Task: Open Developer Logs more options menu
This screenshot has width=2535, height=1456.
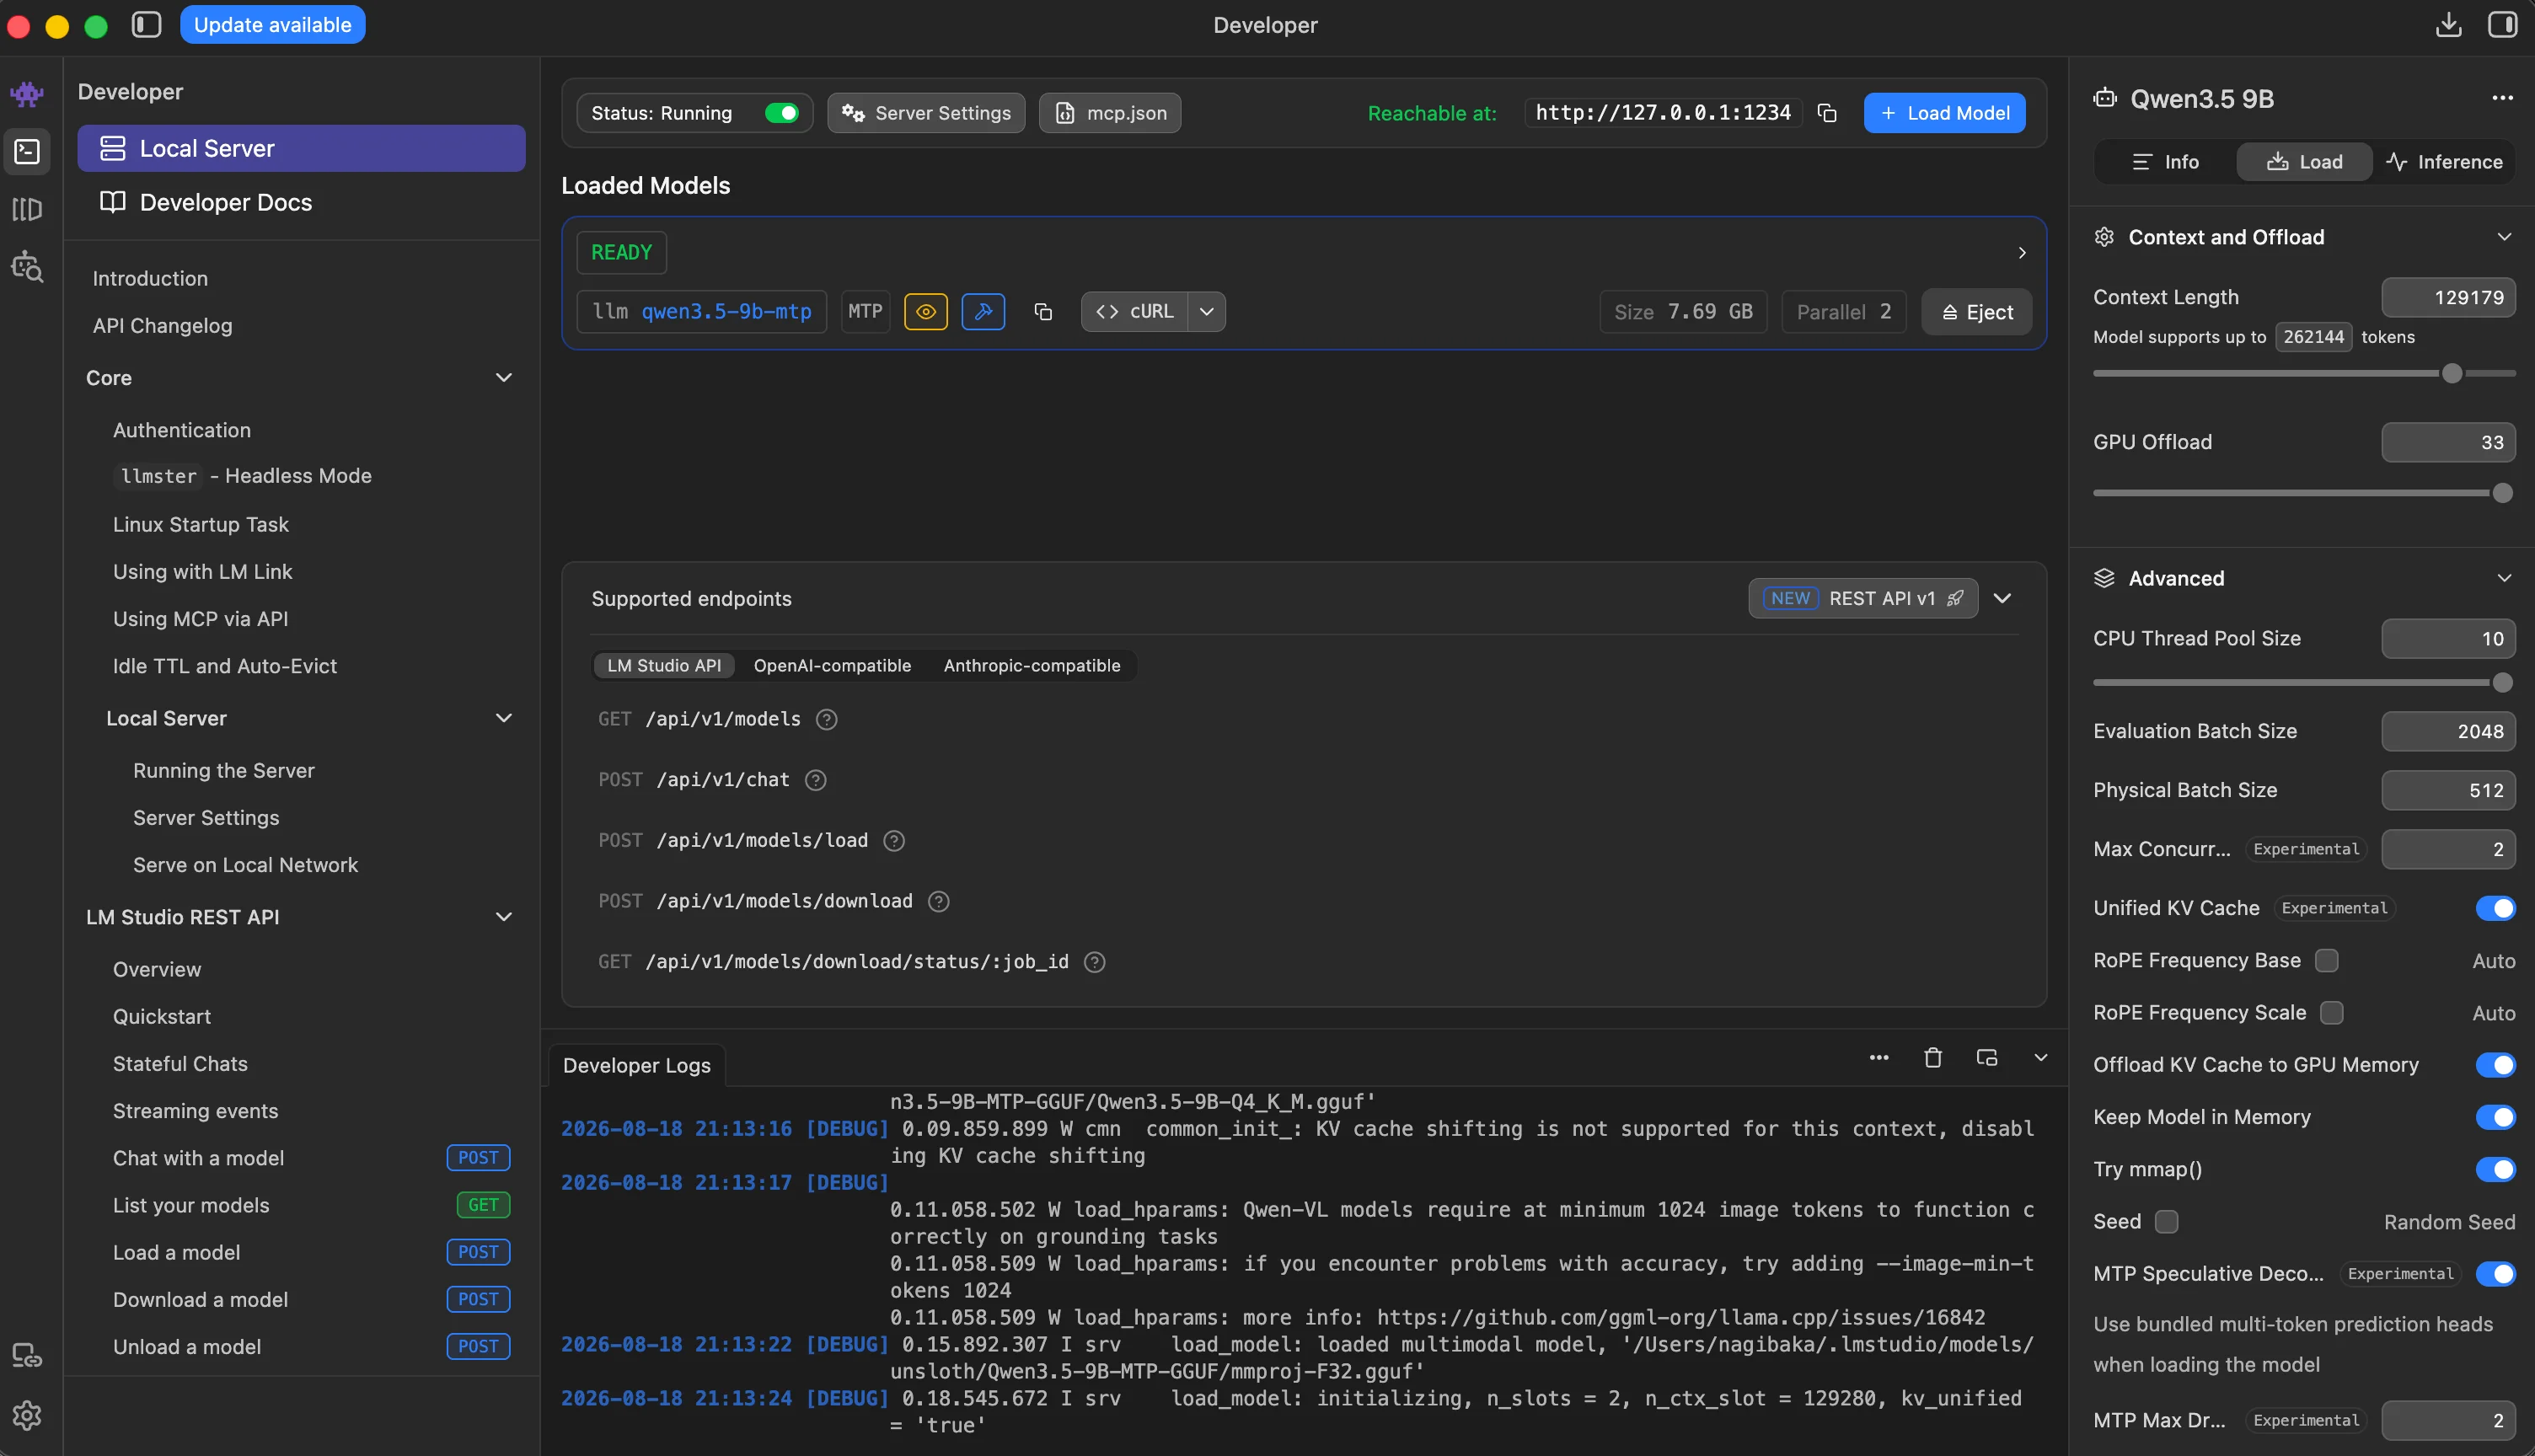Action: pos(1879,1058)
